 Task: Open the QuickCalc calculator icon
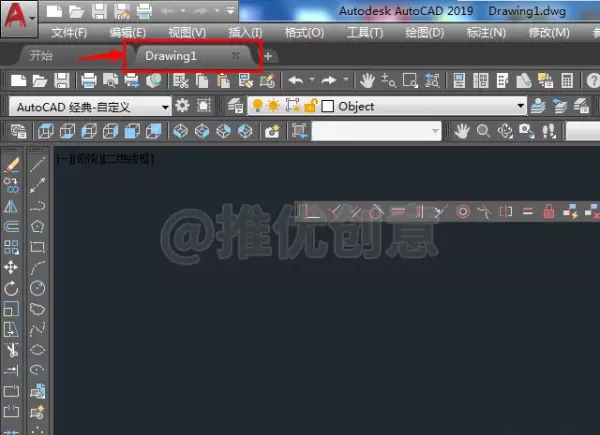pyautogui.click(x=567, y=81)
